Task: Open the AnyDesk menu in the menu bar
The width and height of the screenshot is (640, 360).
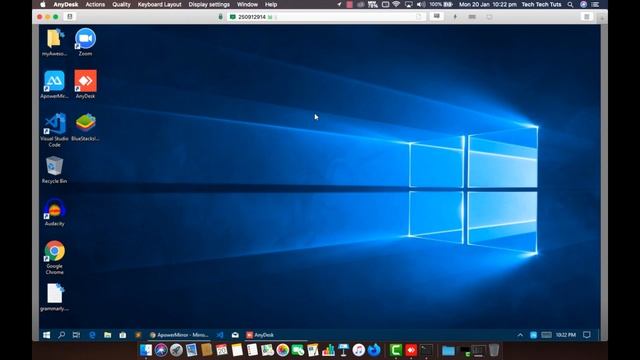Action: pyautogui.click(x=66, y=4)
